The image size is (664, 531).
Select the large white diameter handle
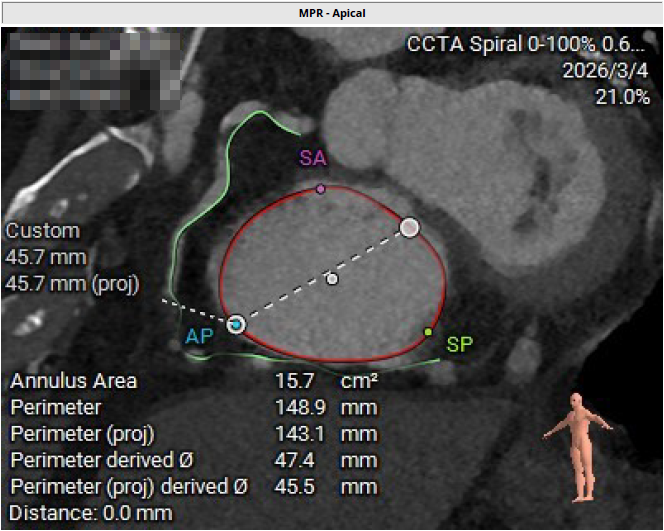coord(409,227)
